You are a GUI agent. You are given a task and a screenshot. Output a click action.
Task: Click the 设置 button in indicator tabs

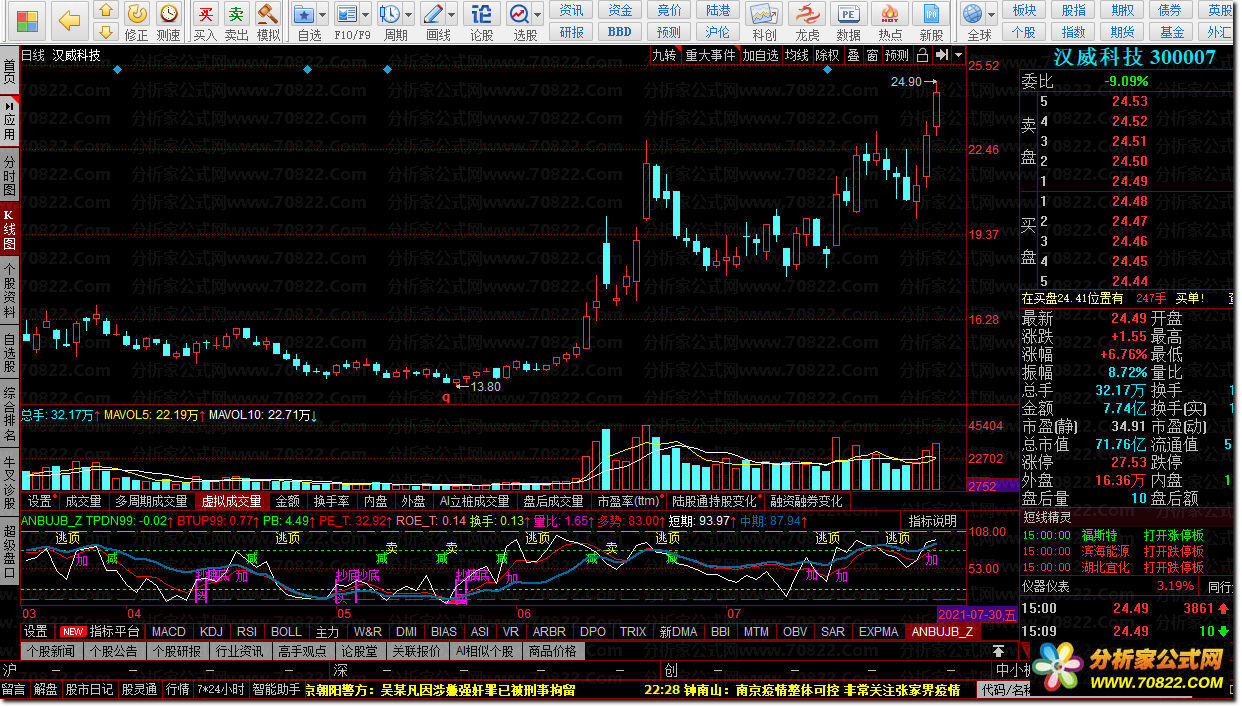(x=36, y=632)
